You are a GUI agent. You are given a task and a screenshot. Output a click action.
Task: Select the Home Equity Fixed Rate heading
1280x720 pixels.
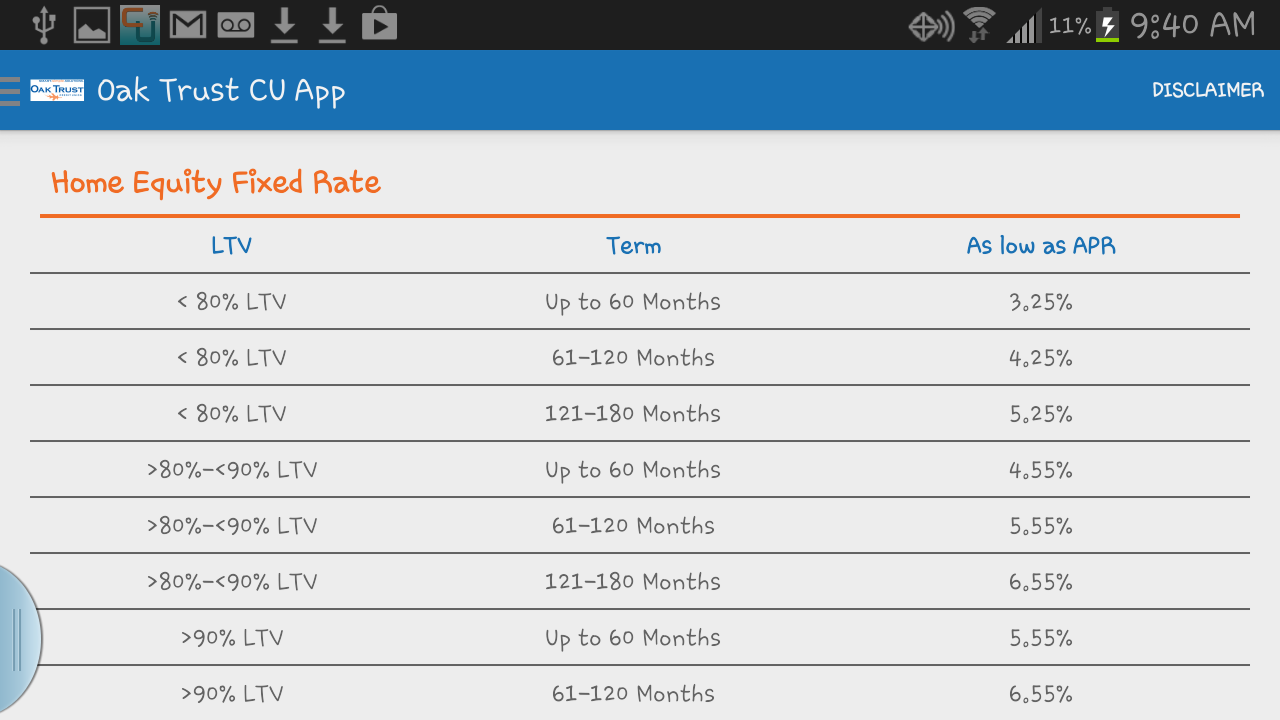point(216,183)
